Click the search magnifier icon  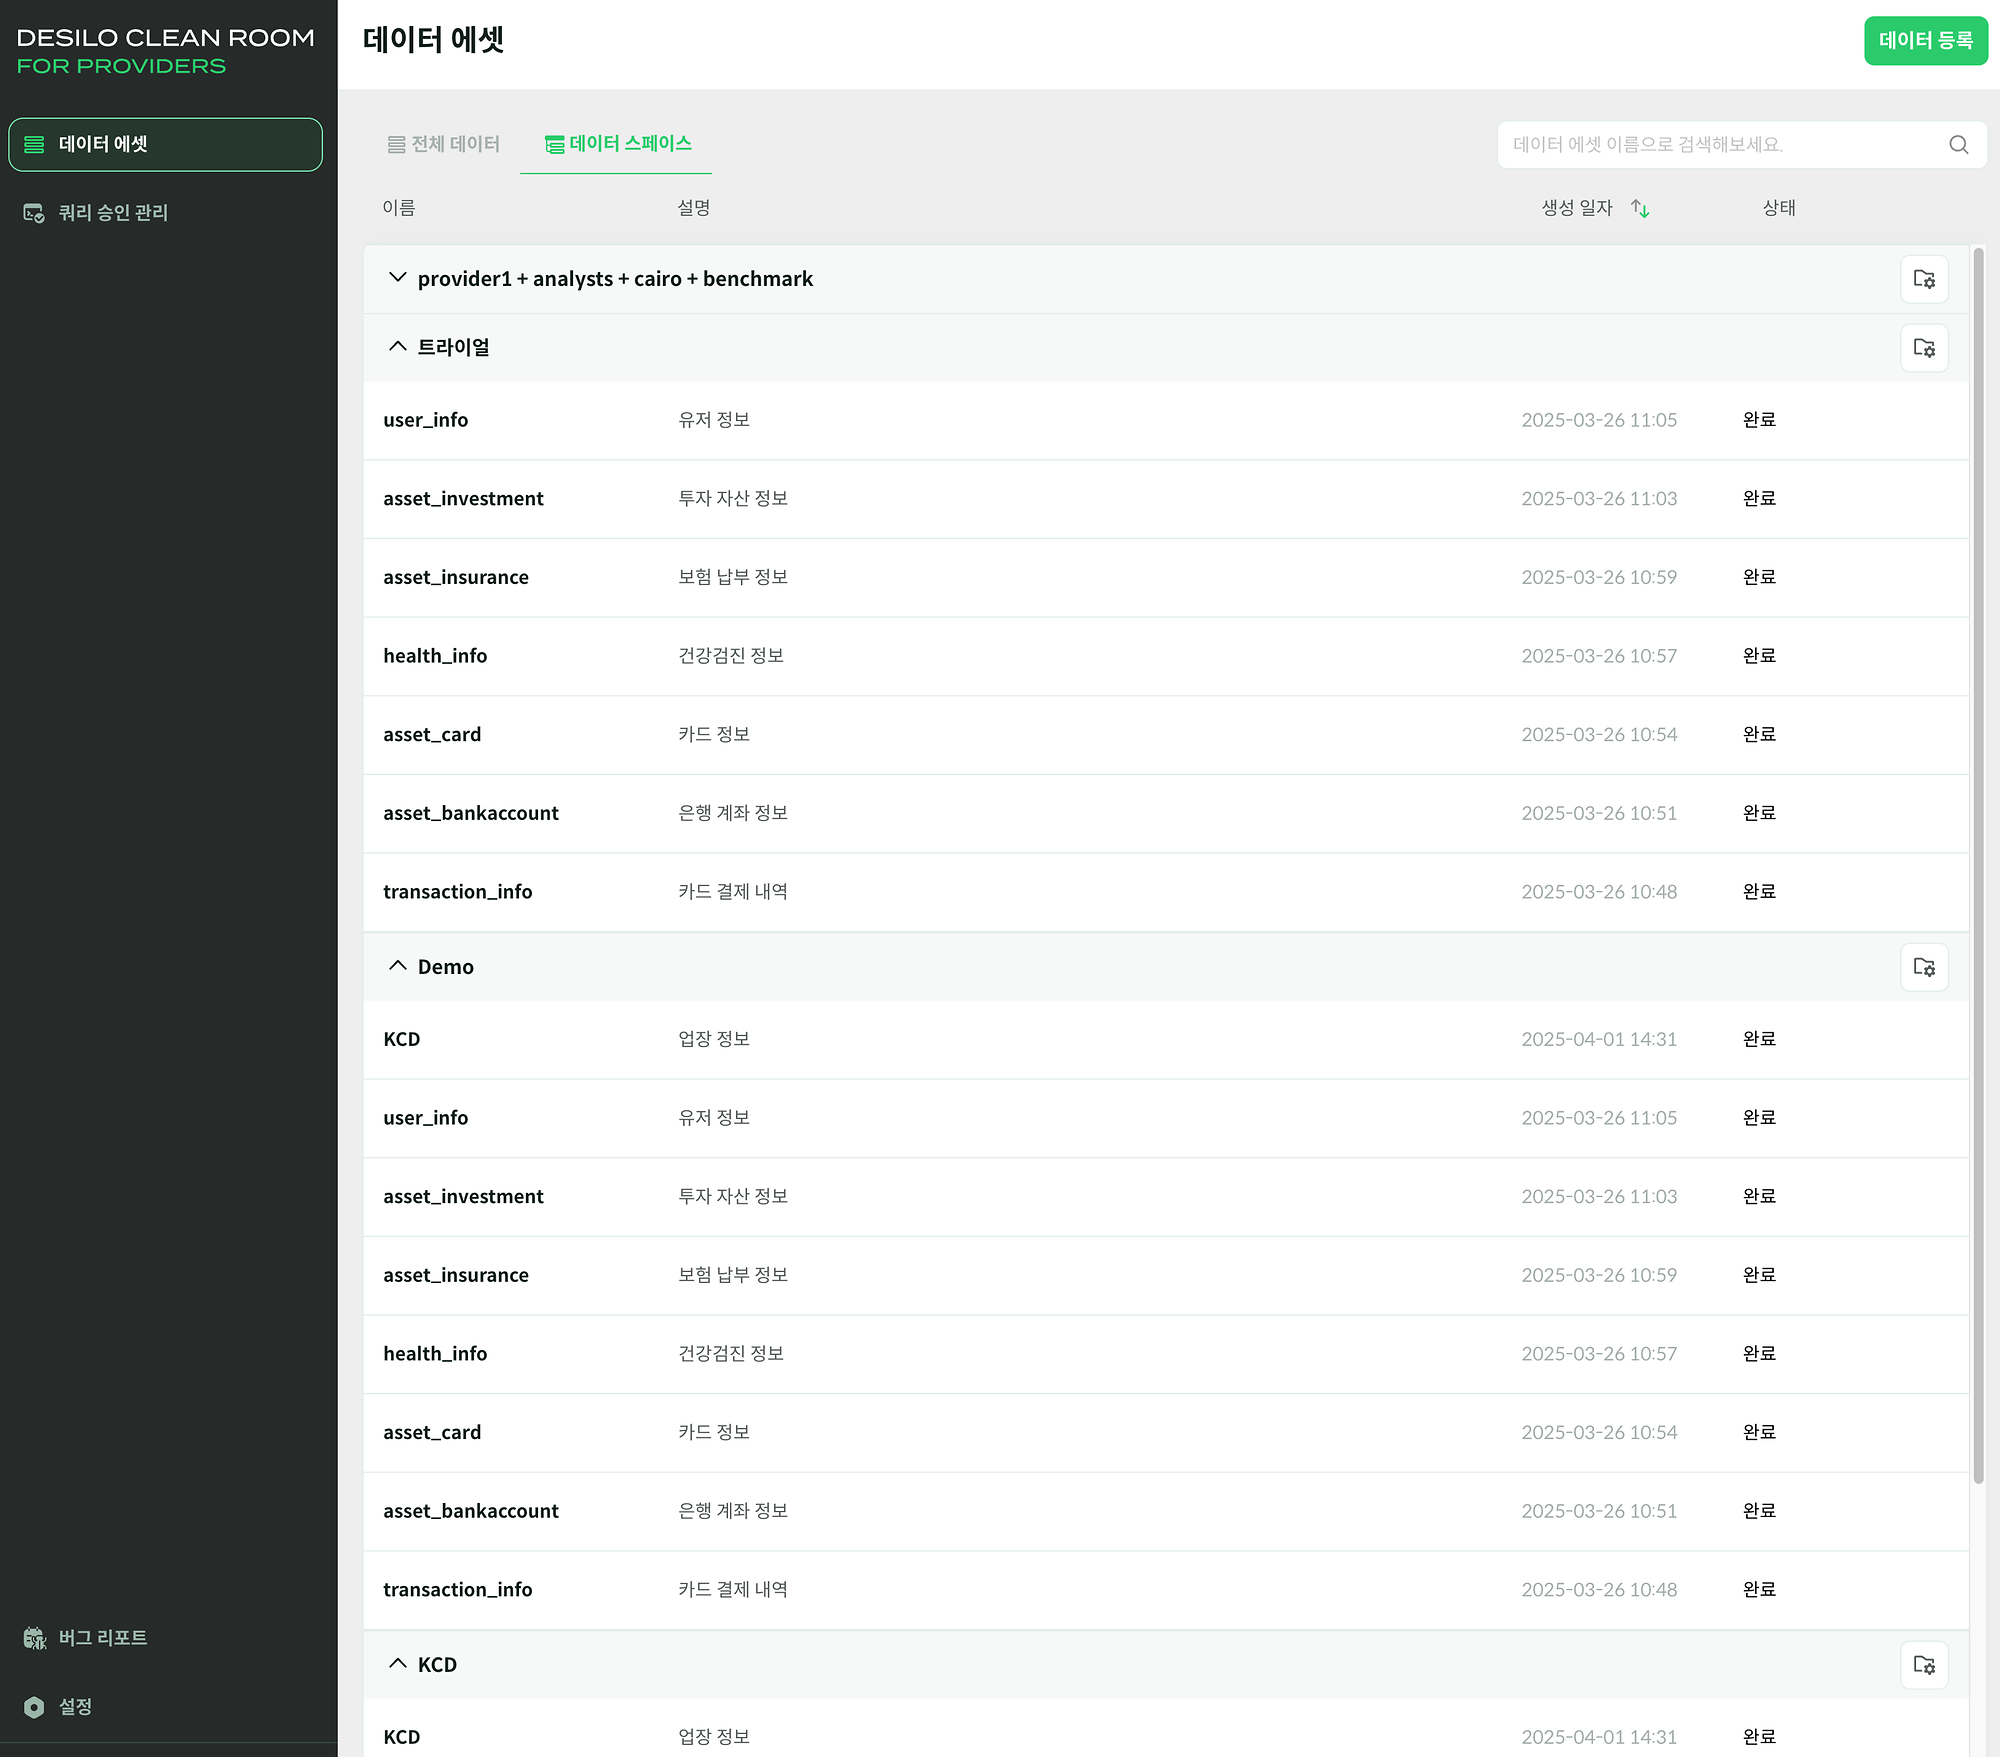pos(1958,145)
